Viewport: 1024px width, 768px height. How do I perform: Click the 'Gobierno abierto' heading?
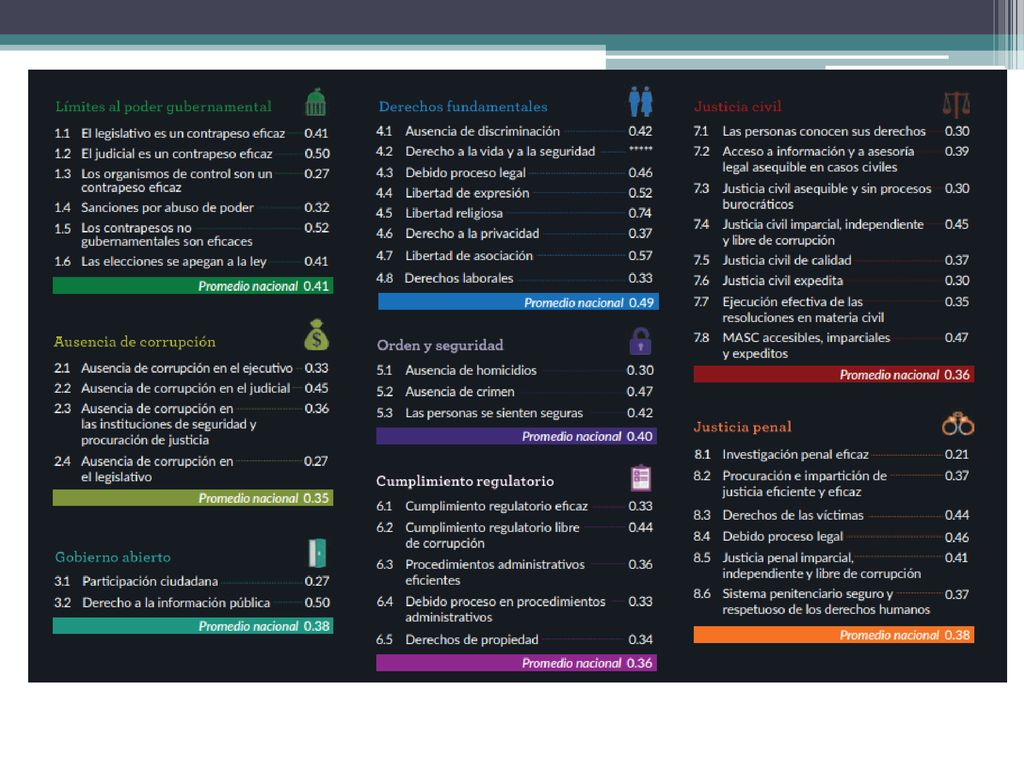(x=113, y=557)
